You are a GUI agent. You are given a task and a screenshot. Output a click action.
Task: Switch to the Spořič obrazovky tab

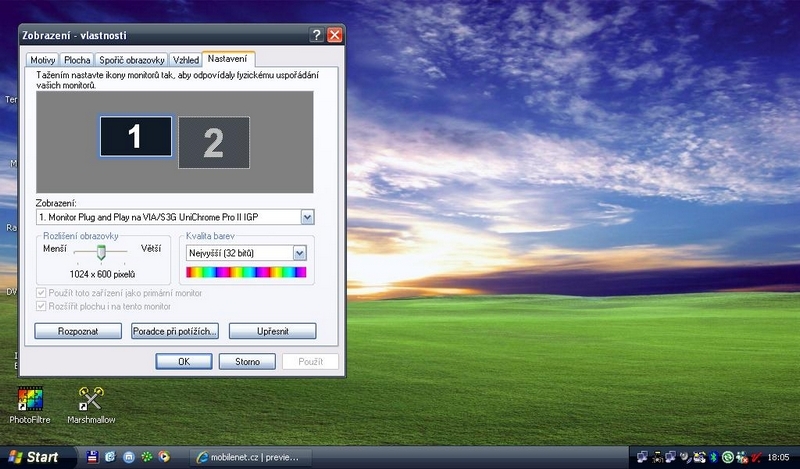click(x=131, y=60)
